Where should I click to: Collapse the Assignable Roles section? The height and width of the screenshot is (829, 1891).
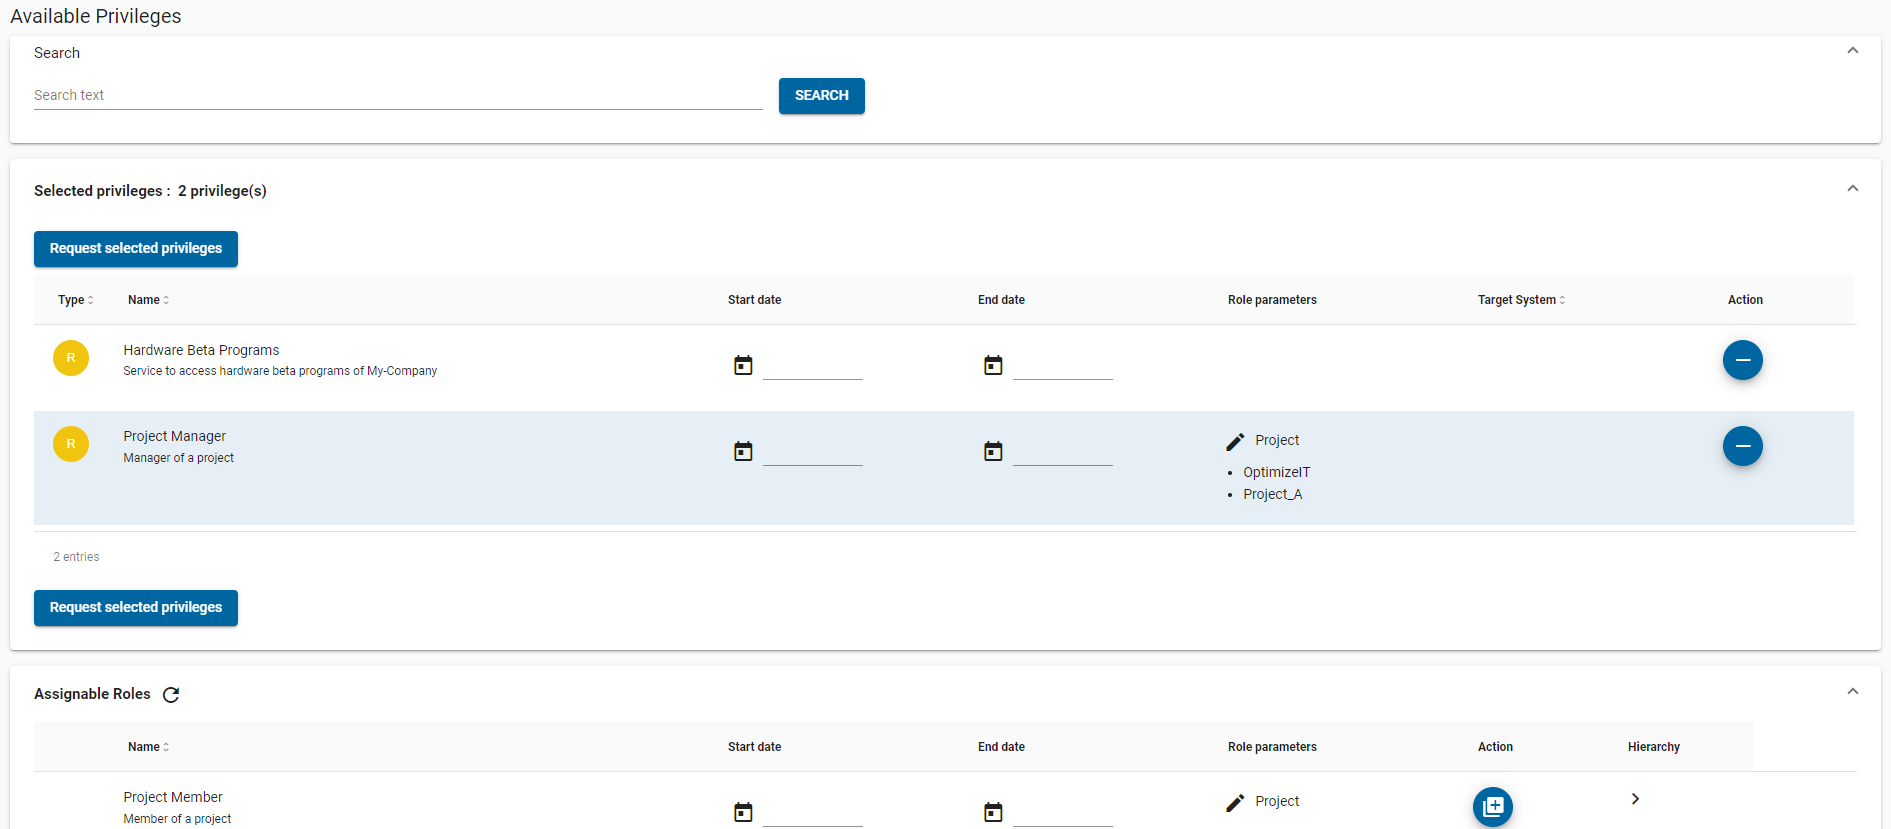click(x=1852, y=692)
